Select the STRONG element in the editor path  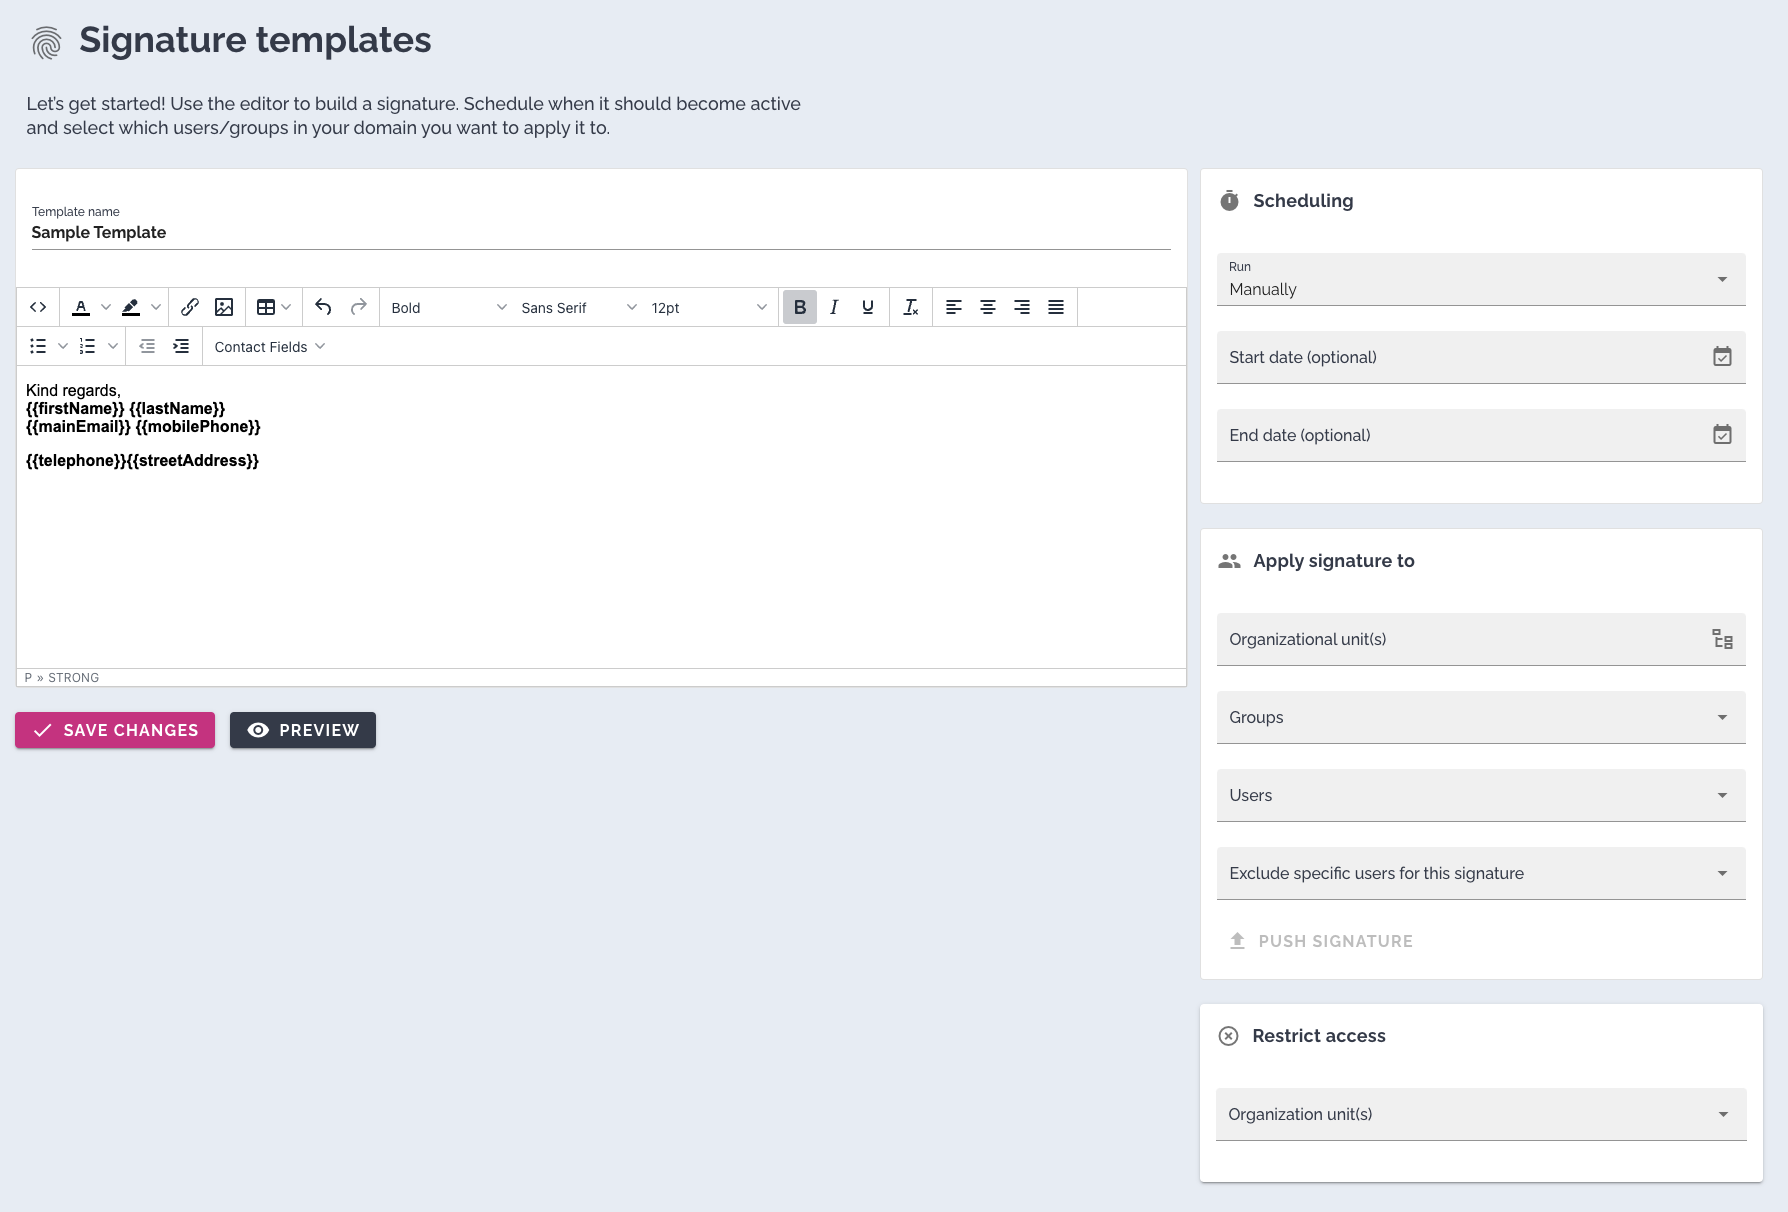pos(74,677)
